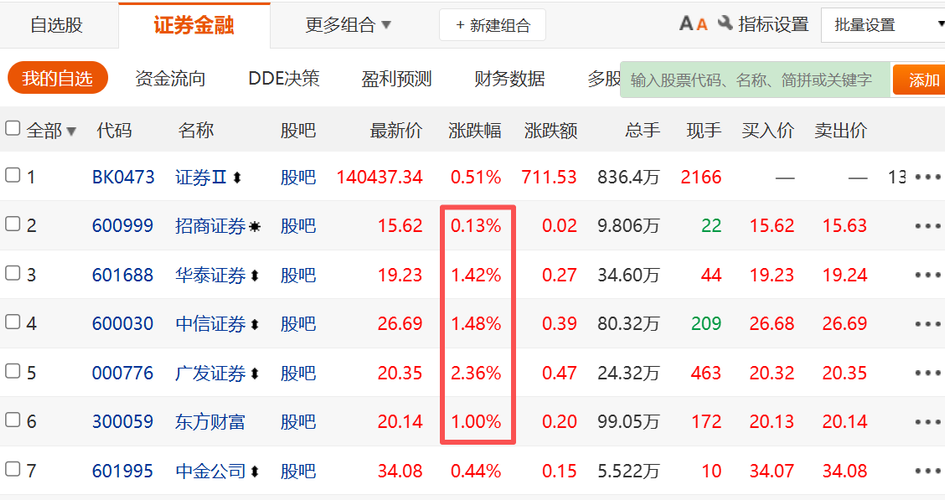Sort by 涨跌幅 column header
945x500 pixels.
click(x=475, y=130)
